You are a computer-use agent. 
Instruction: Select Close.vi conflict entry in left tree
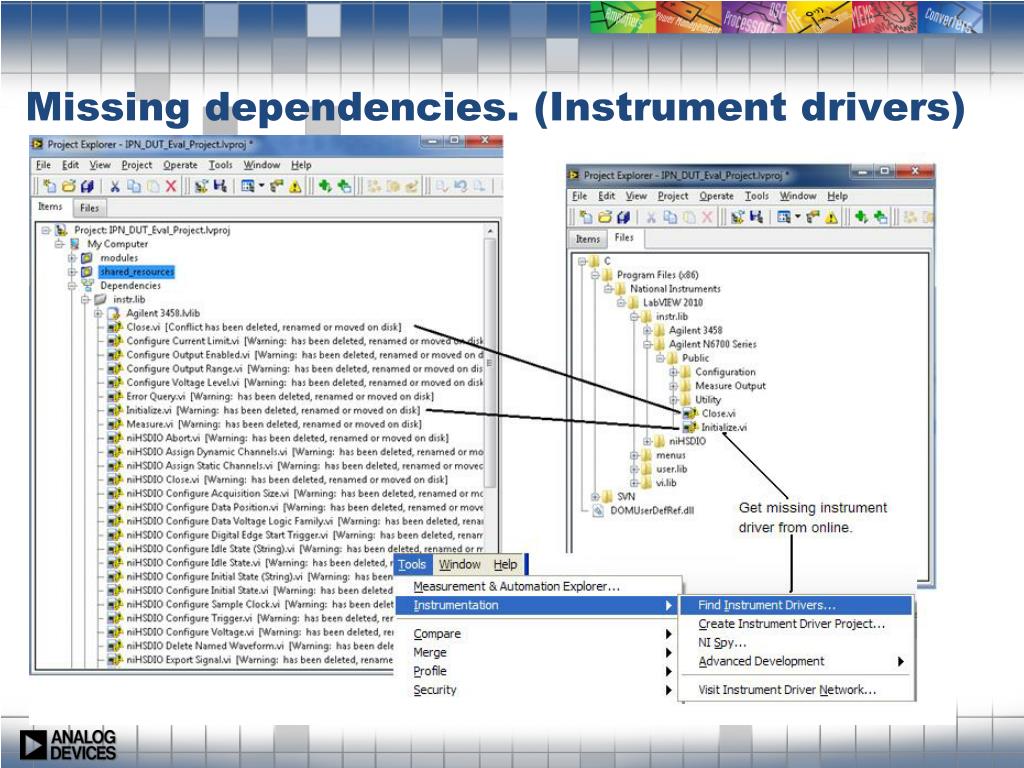[x=264, y=327]
